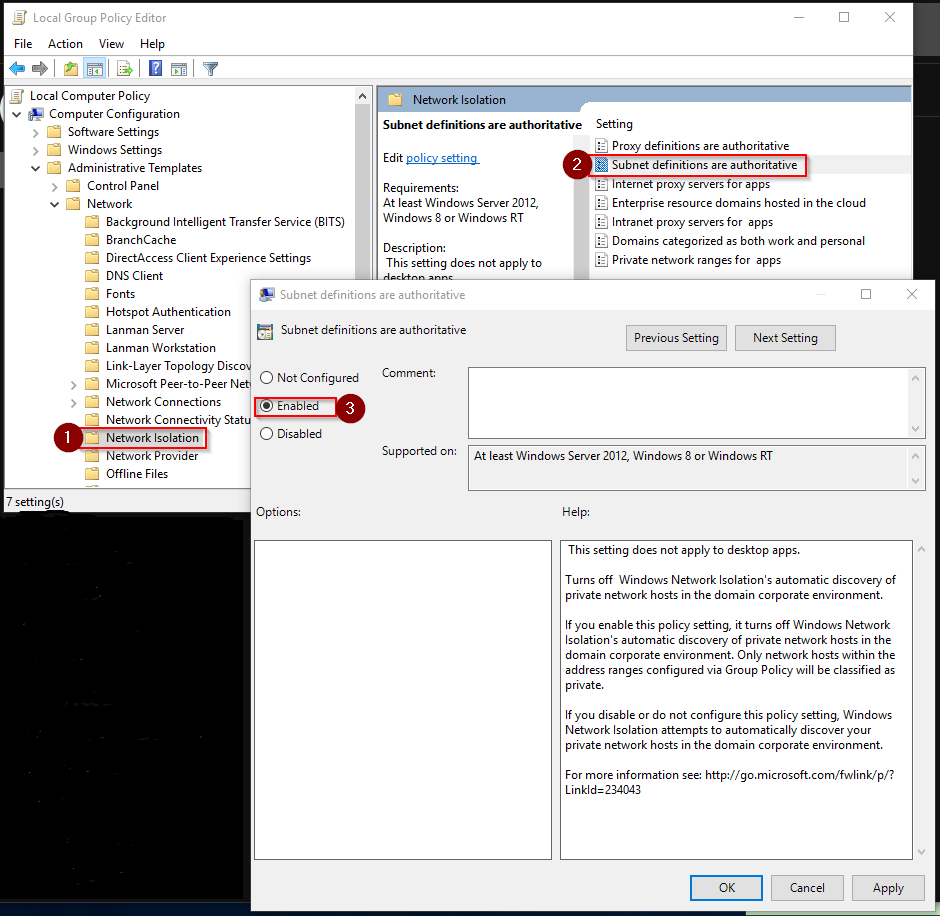Click the Filter funnel toolbar icon
Screen dimensions: 940x916
210,69
